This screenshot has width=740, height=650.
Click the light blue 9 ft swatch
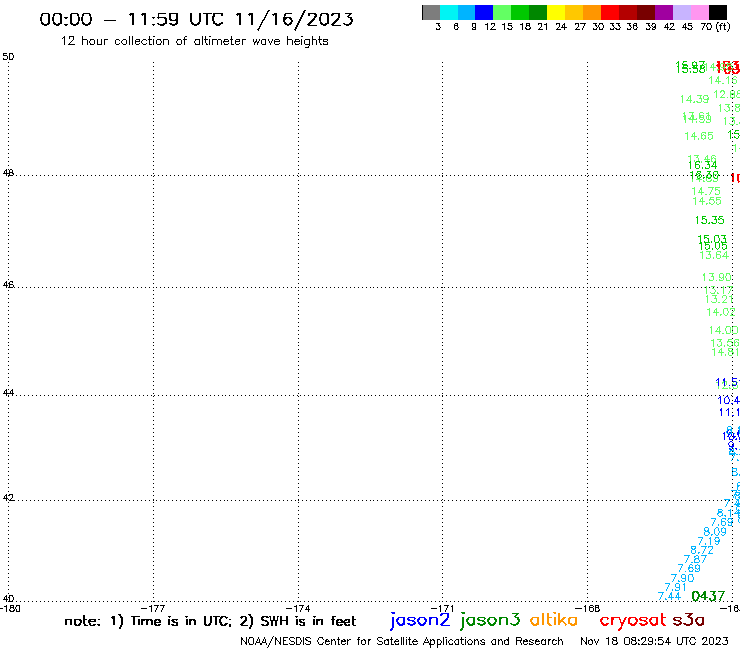pos(467,12)
